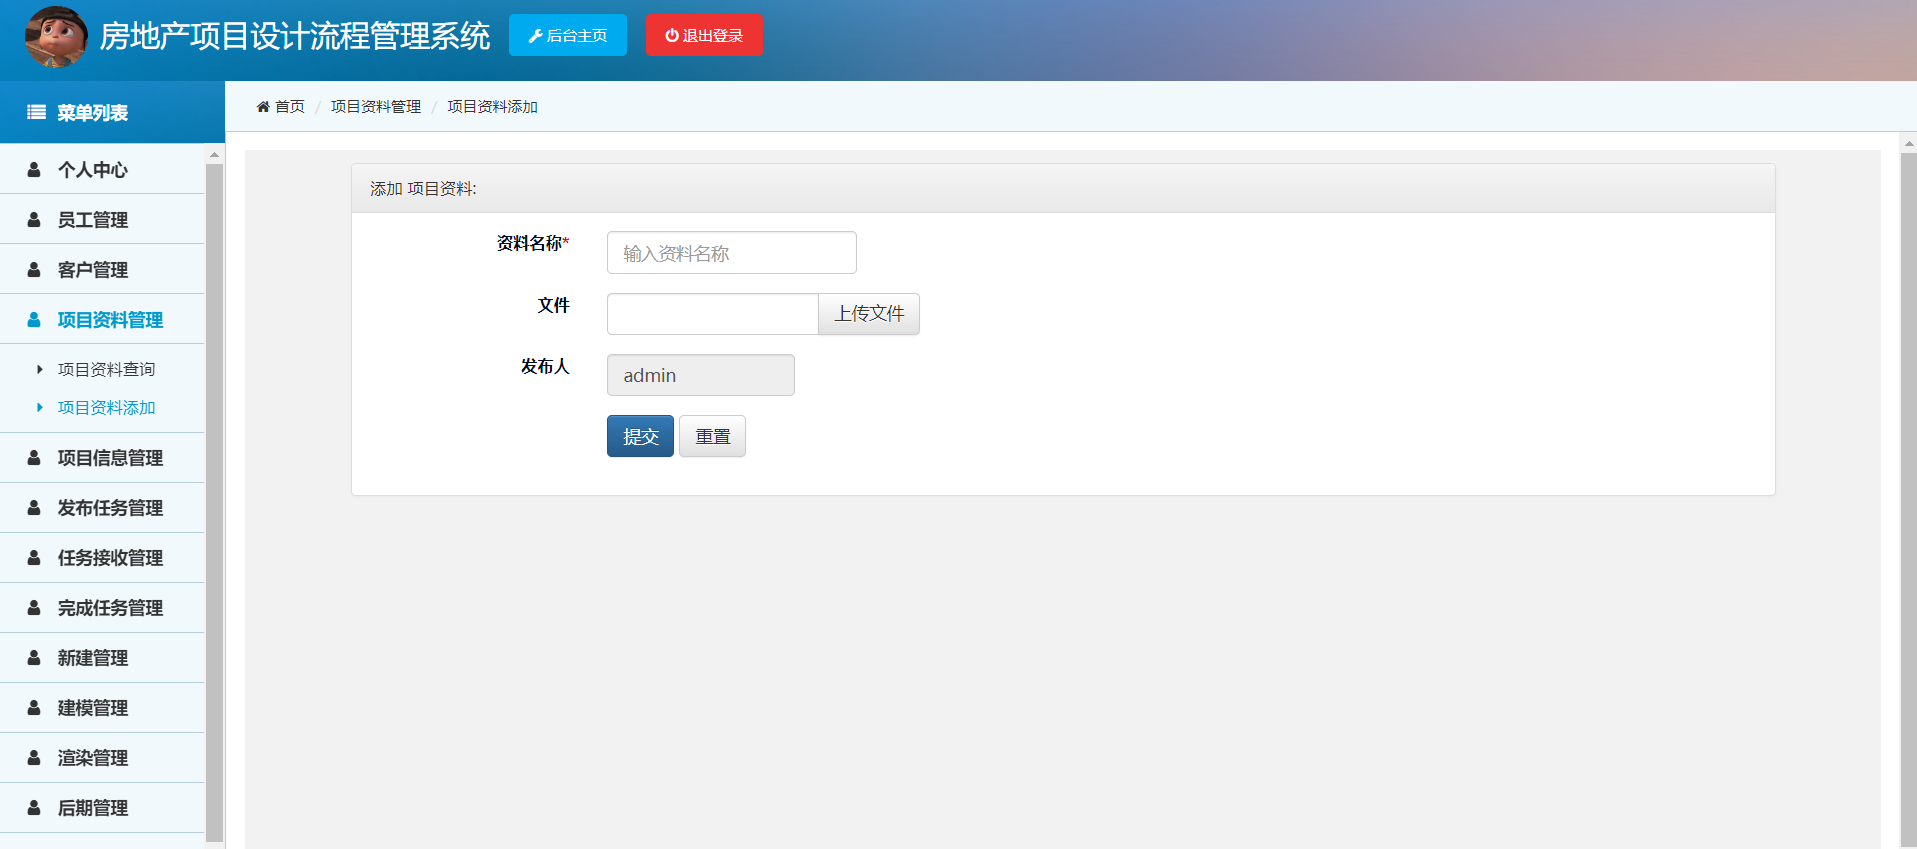Click the user icon next to 员工管理
Image resolution: width=1917 pixels, height=849 pixels.
tap(34, 220)
